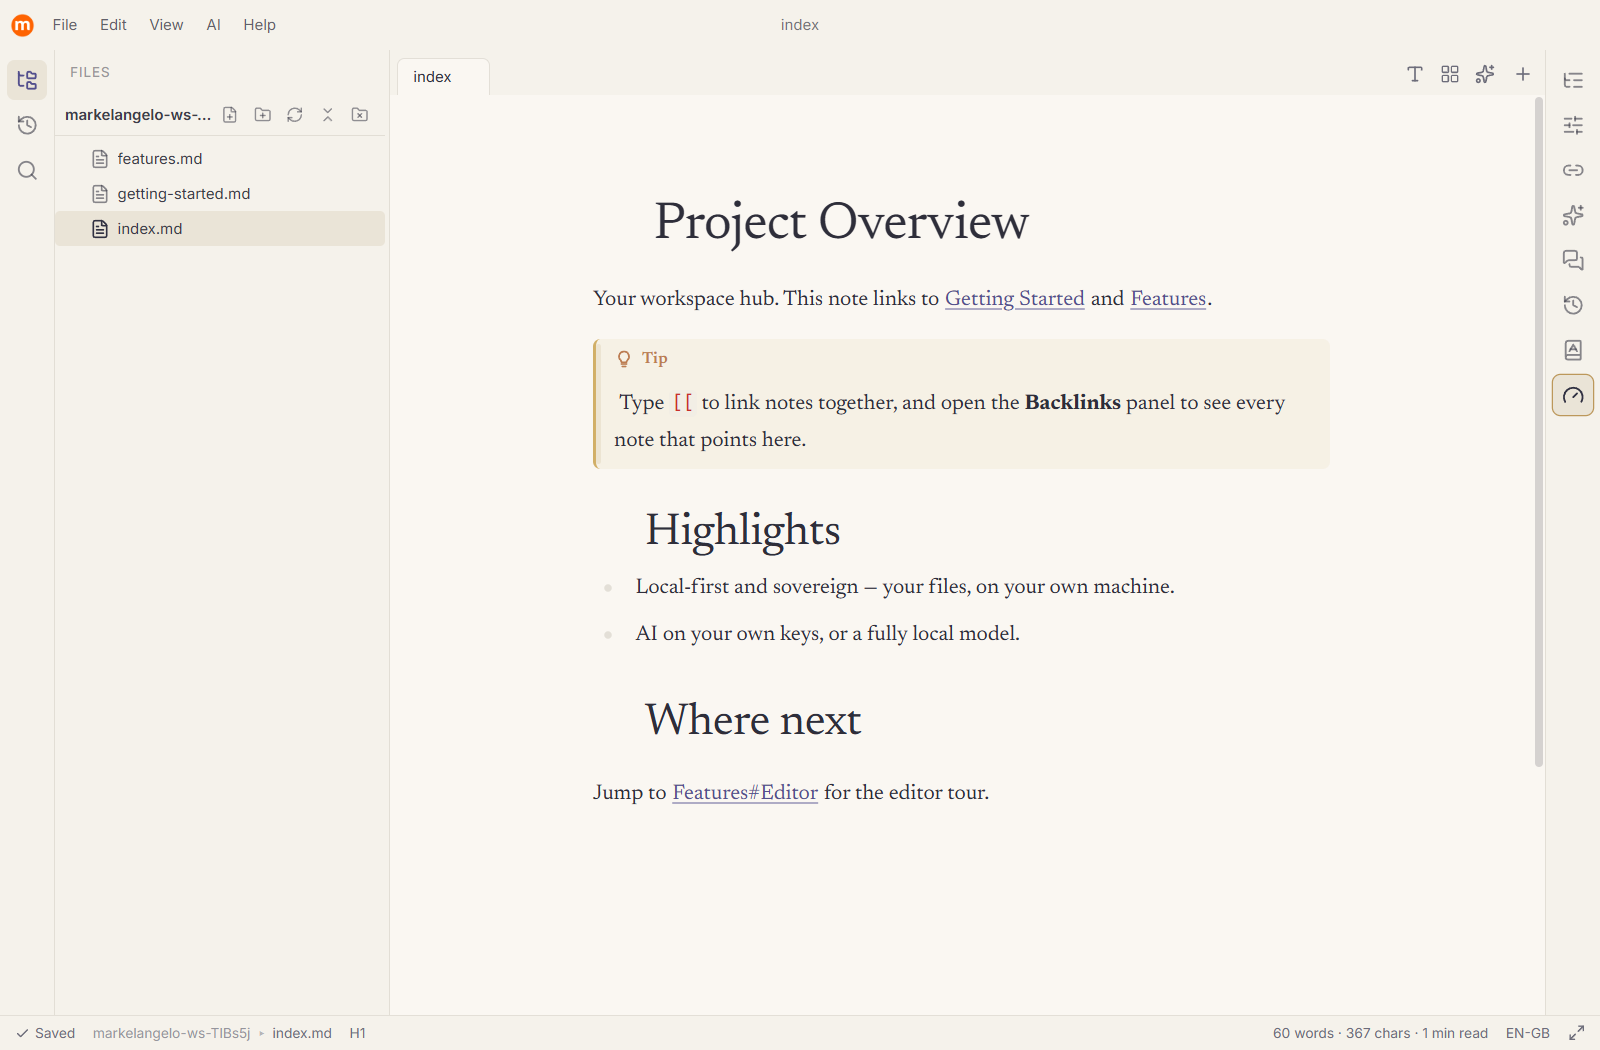Toggle the document statistics gauge panel
Screen dimensions: 1600x1050
[x=1573, y=395]
